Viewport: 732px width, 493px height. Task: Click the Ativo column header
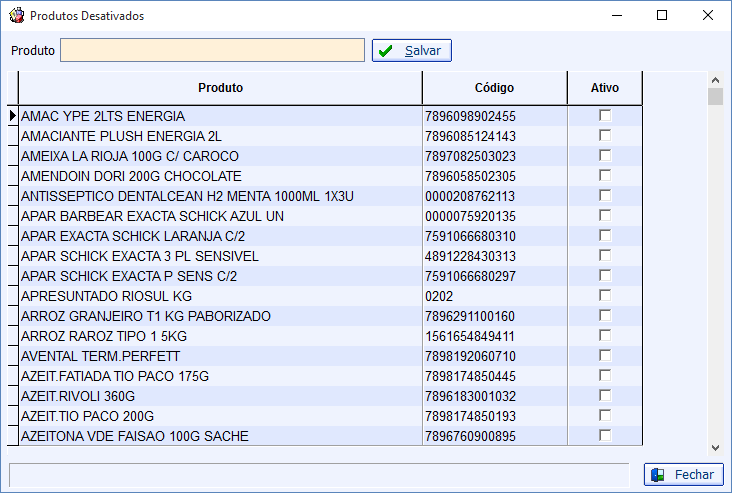tap(605, 88)
